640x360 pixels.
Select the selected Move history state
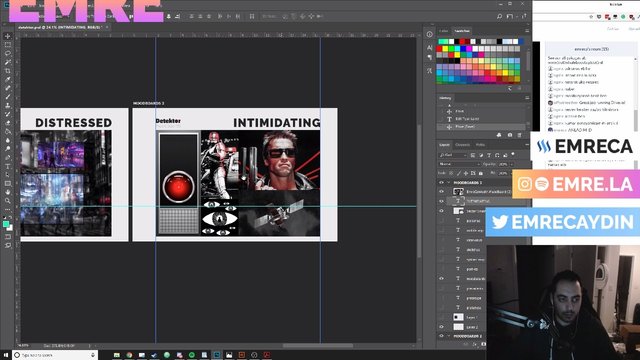pos(482,127)
